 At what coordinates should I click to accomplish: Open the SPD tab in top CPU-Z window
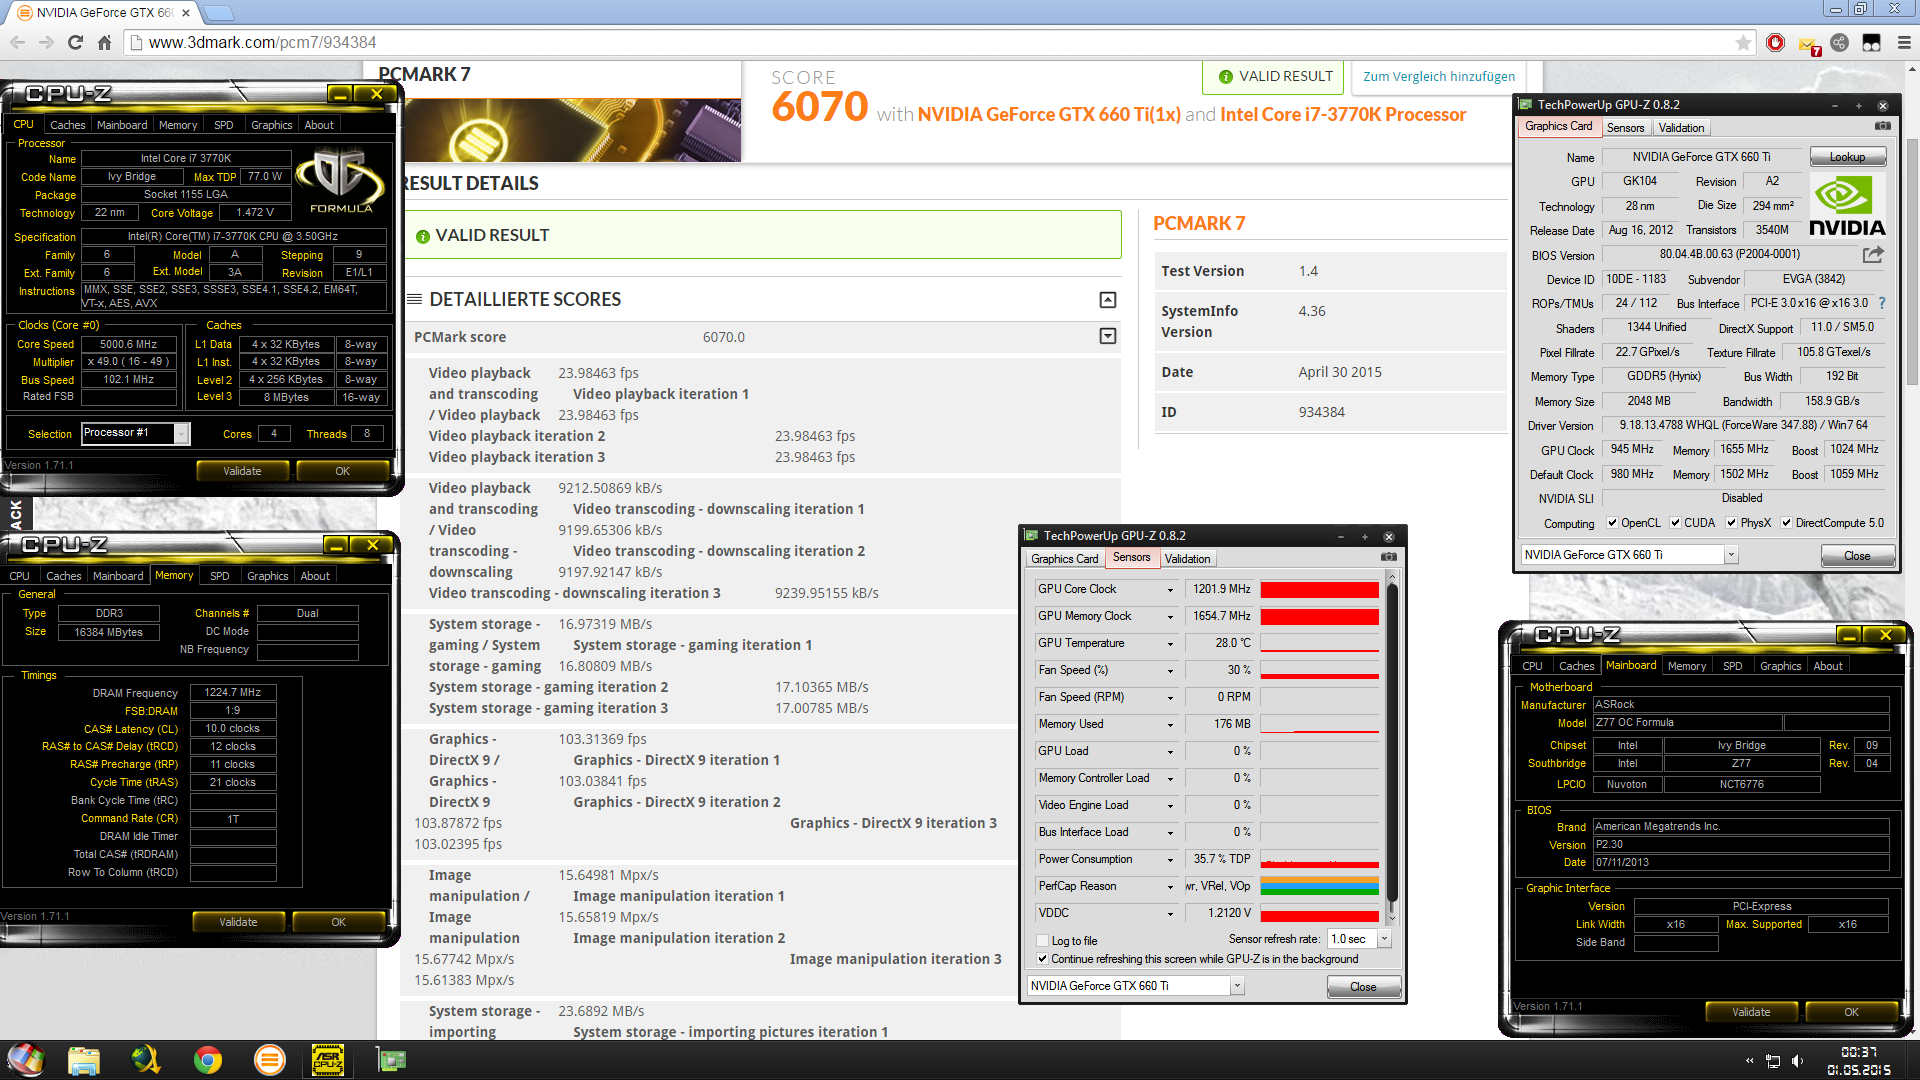coord(223,125)
